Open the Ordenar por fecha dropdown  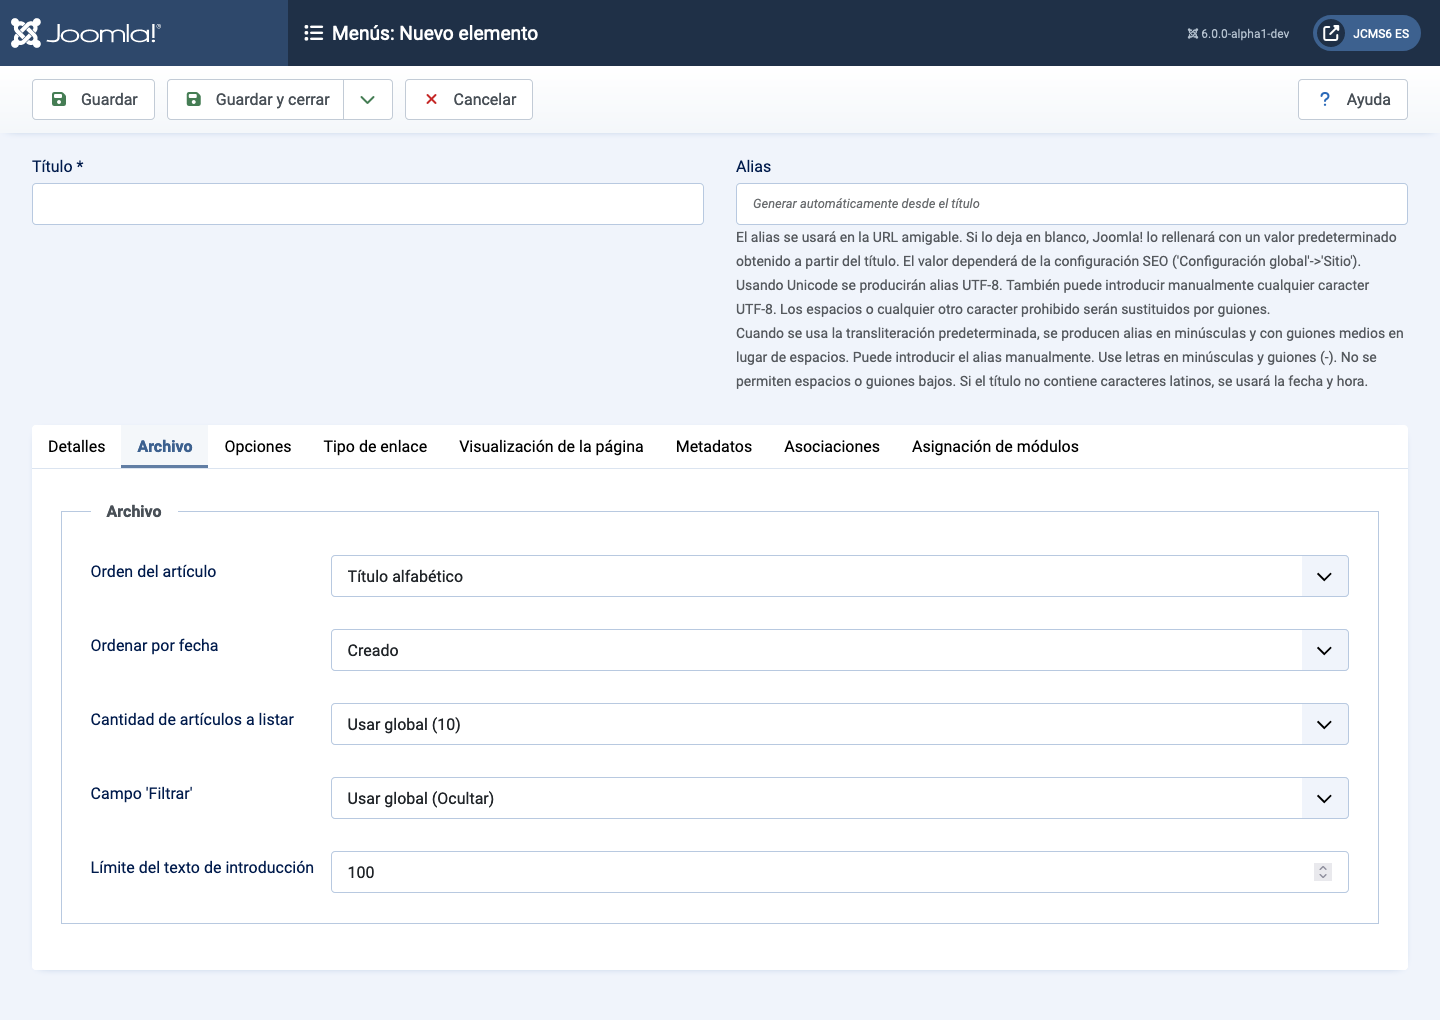click(x=840, y=650)
